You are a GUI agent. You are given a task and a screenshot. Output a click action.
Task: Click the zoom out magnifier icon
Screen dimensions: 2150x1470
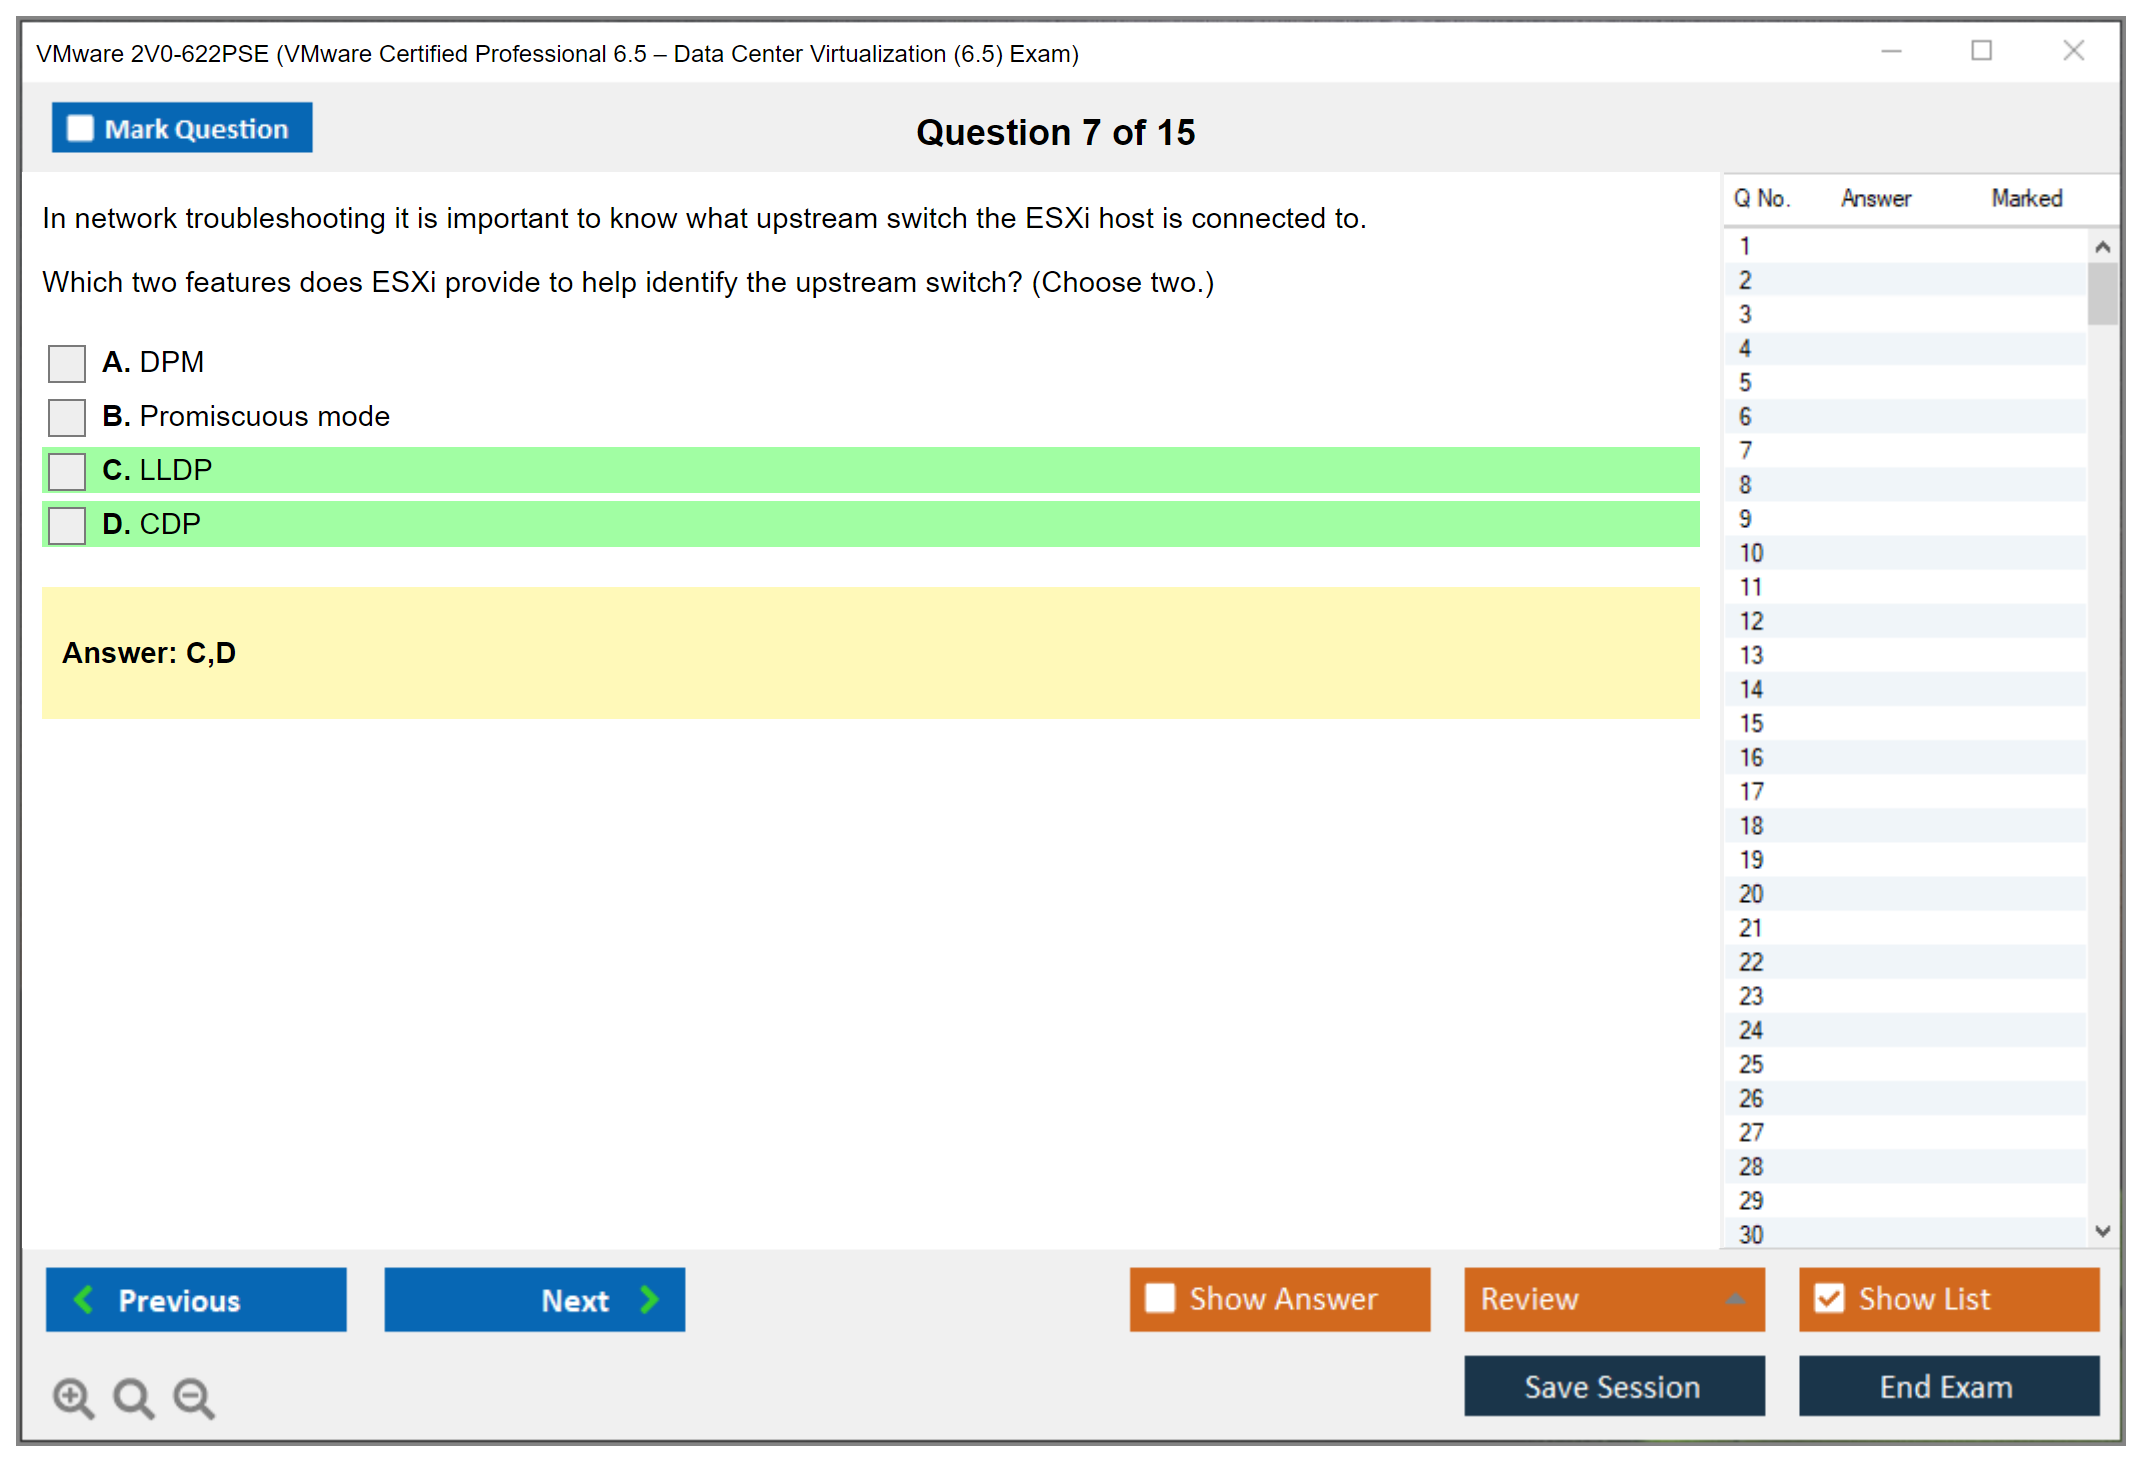coord(194,1397)
